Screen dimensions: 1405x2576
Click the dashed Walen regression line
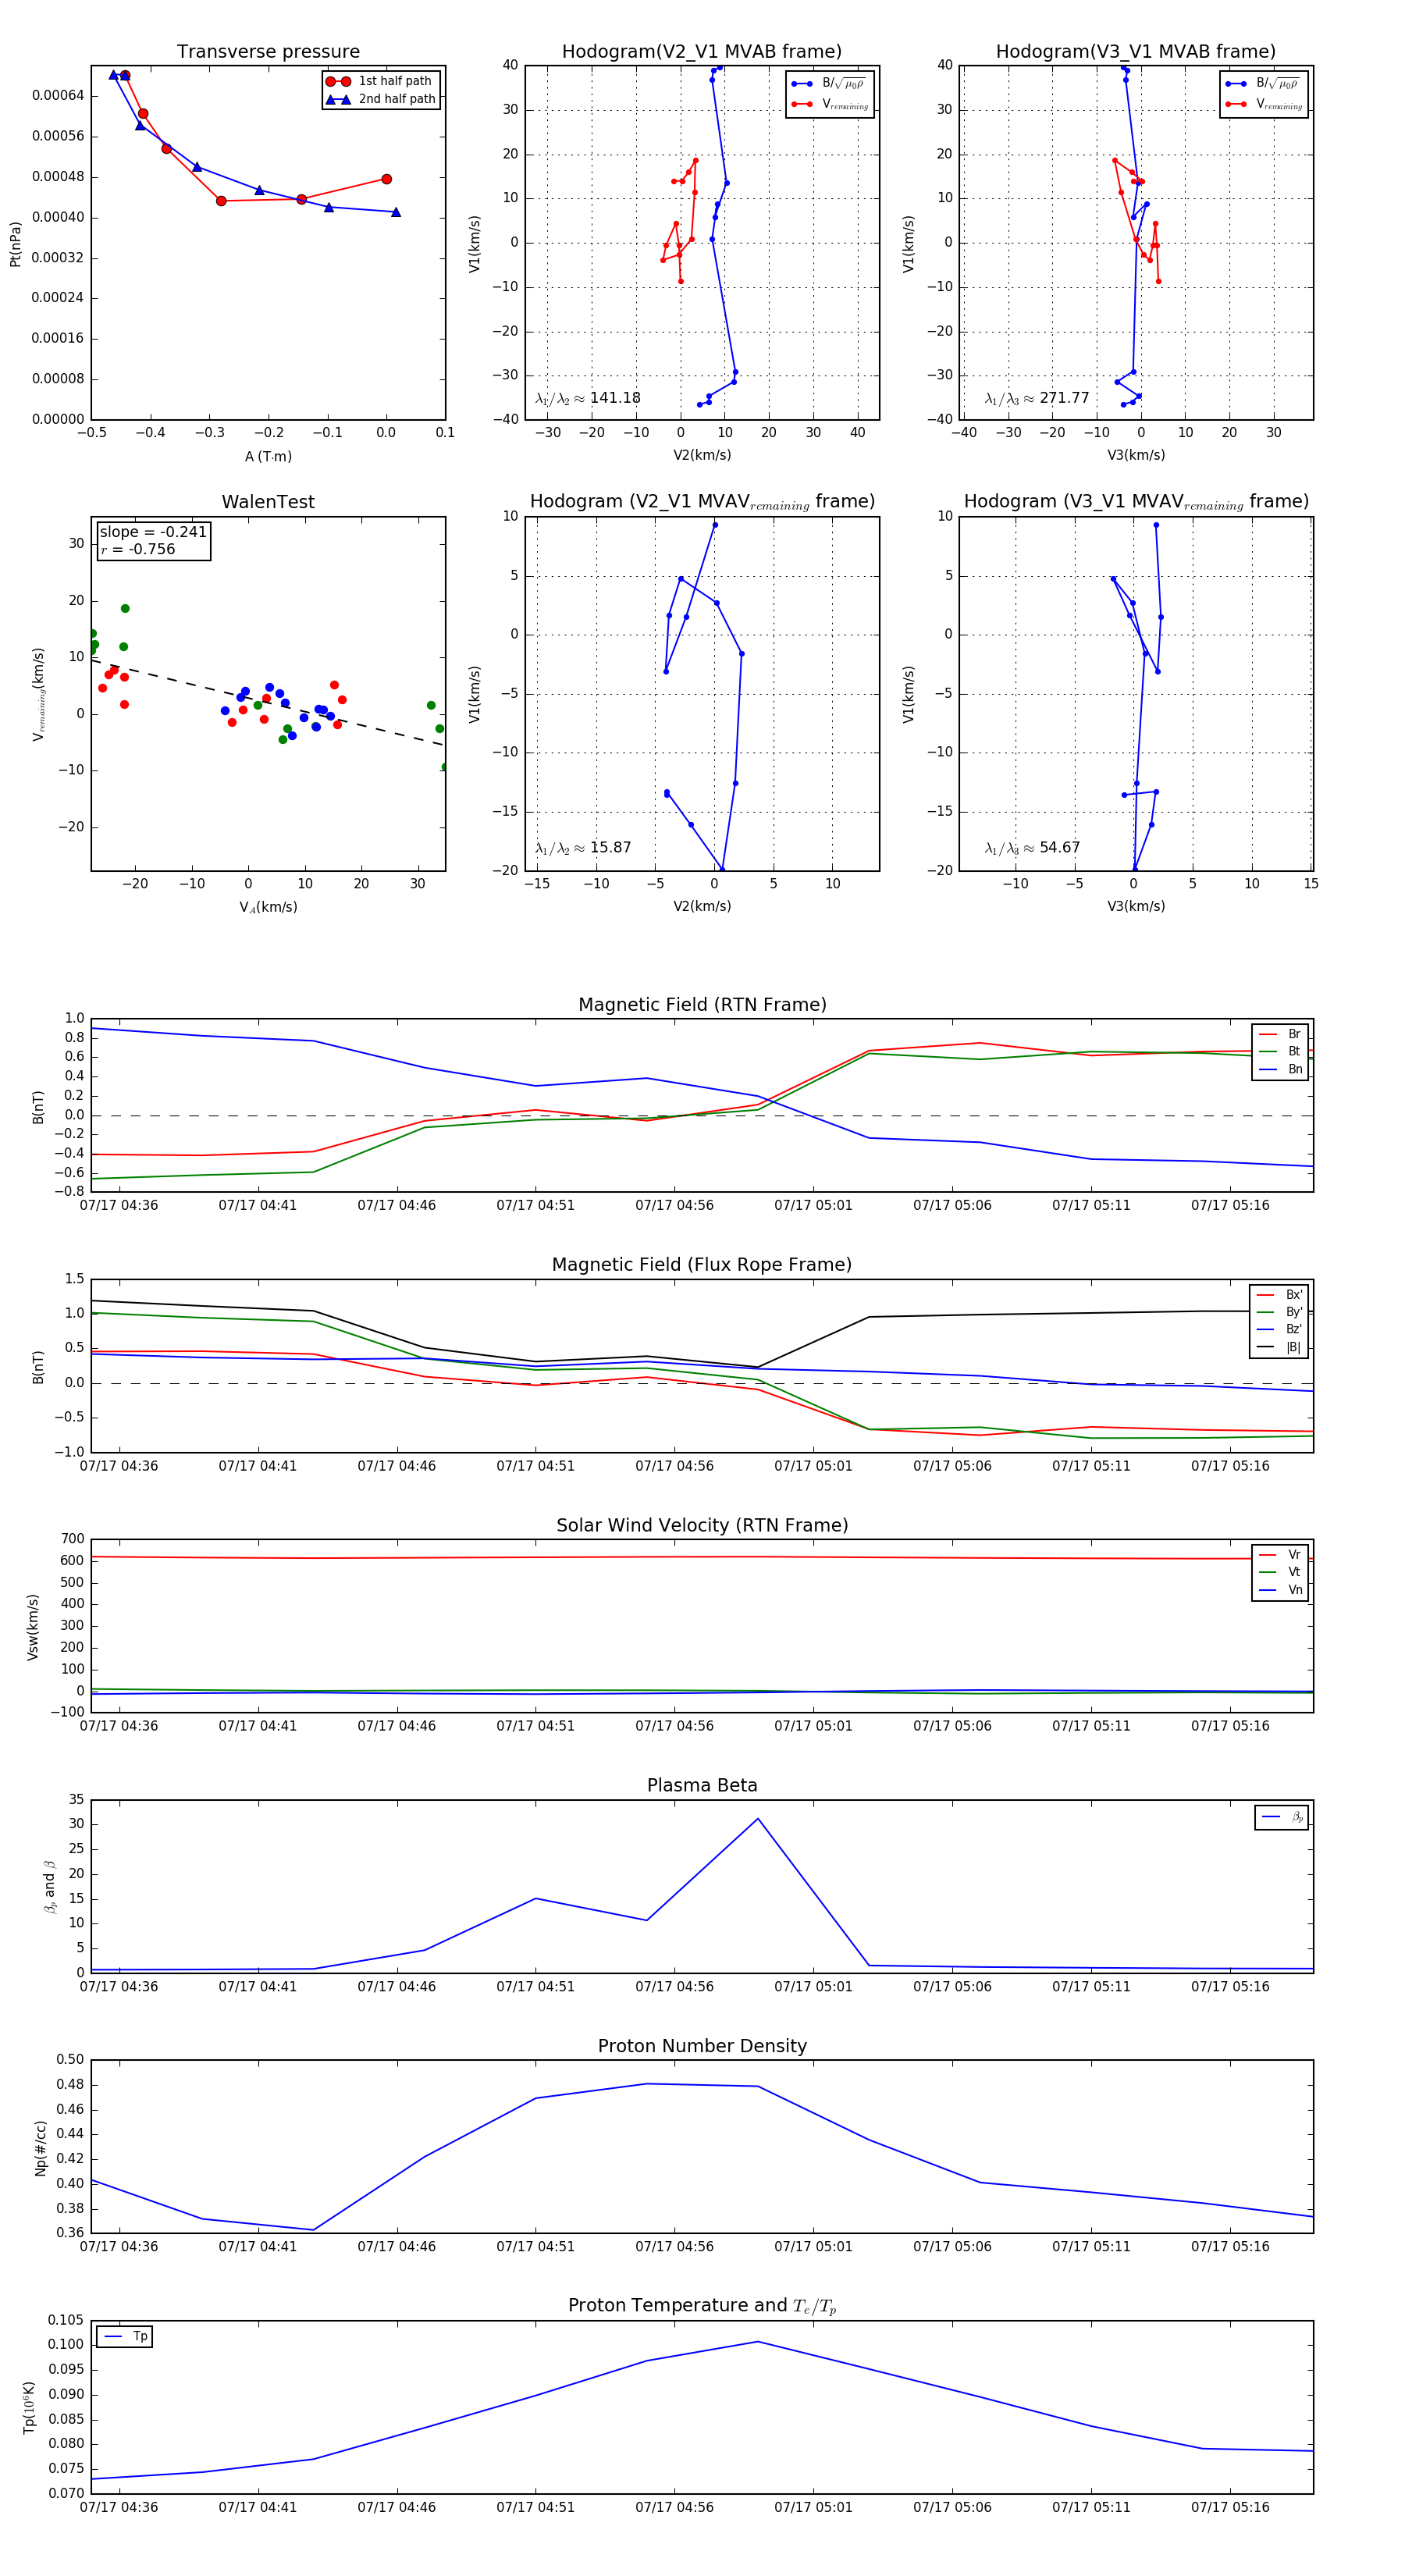click(268, 702)
